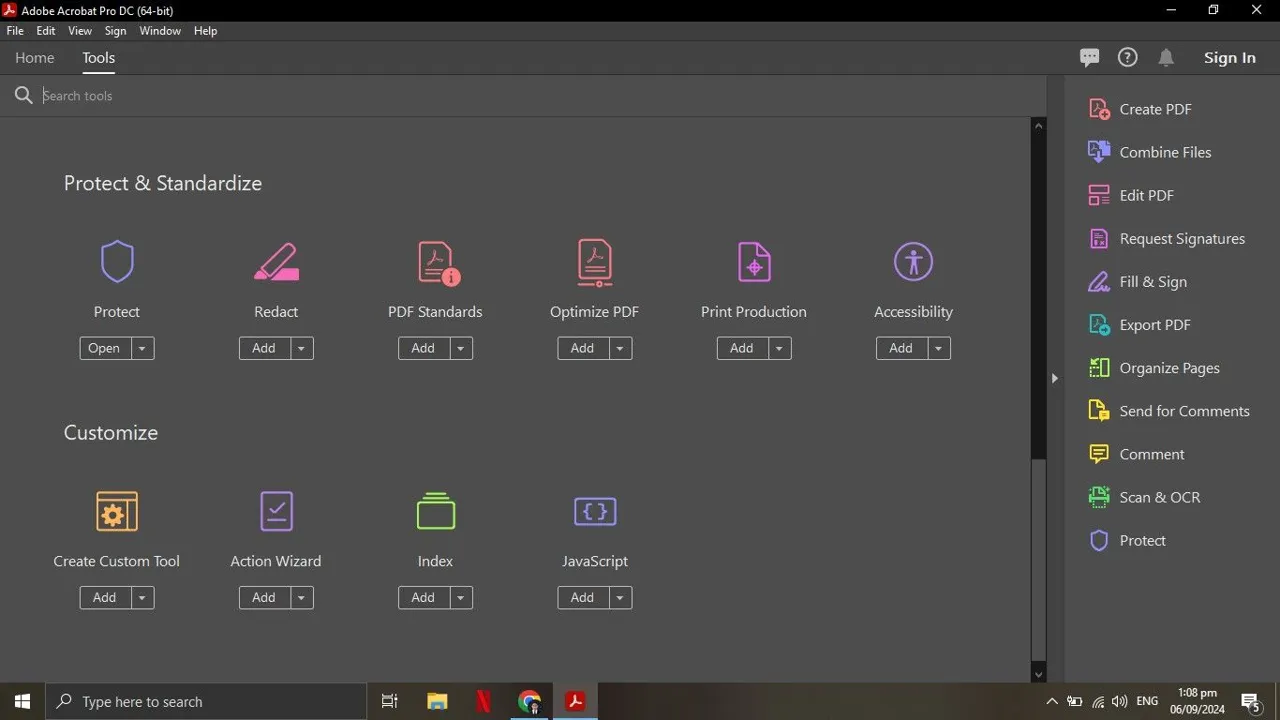Click Add button under PDF Standards
1280x720 pixels.
coord(423,348)
